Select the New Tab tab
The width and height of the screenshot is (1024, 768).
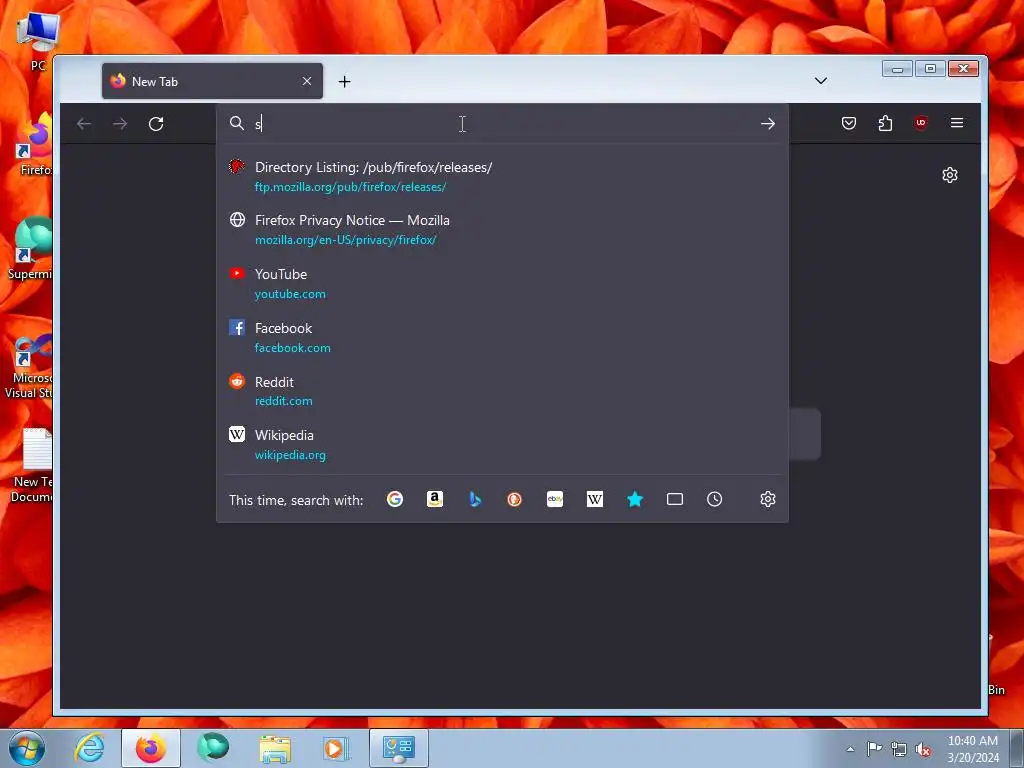coord(212,81)
